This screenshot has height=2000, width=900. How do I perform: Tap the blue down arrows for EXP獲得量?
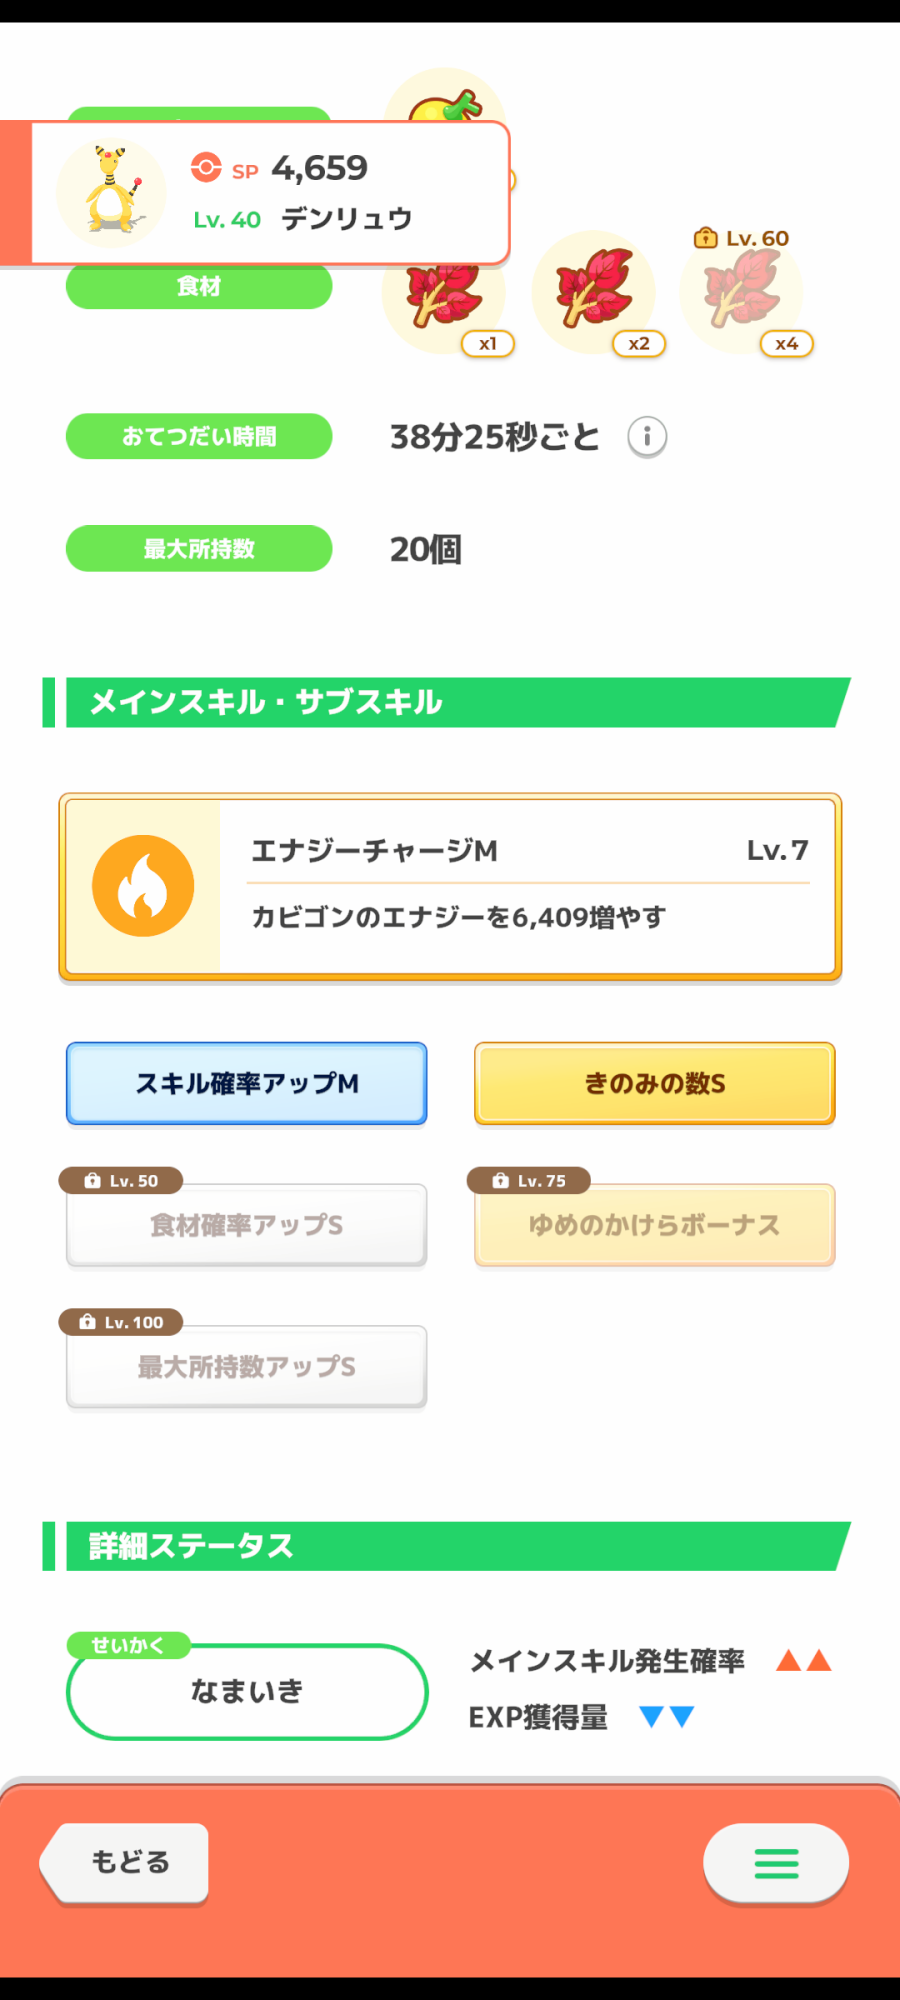666,1717
